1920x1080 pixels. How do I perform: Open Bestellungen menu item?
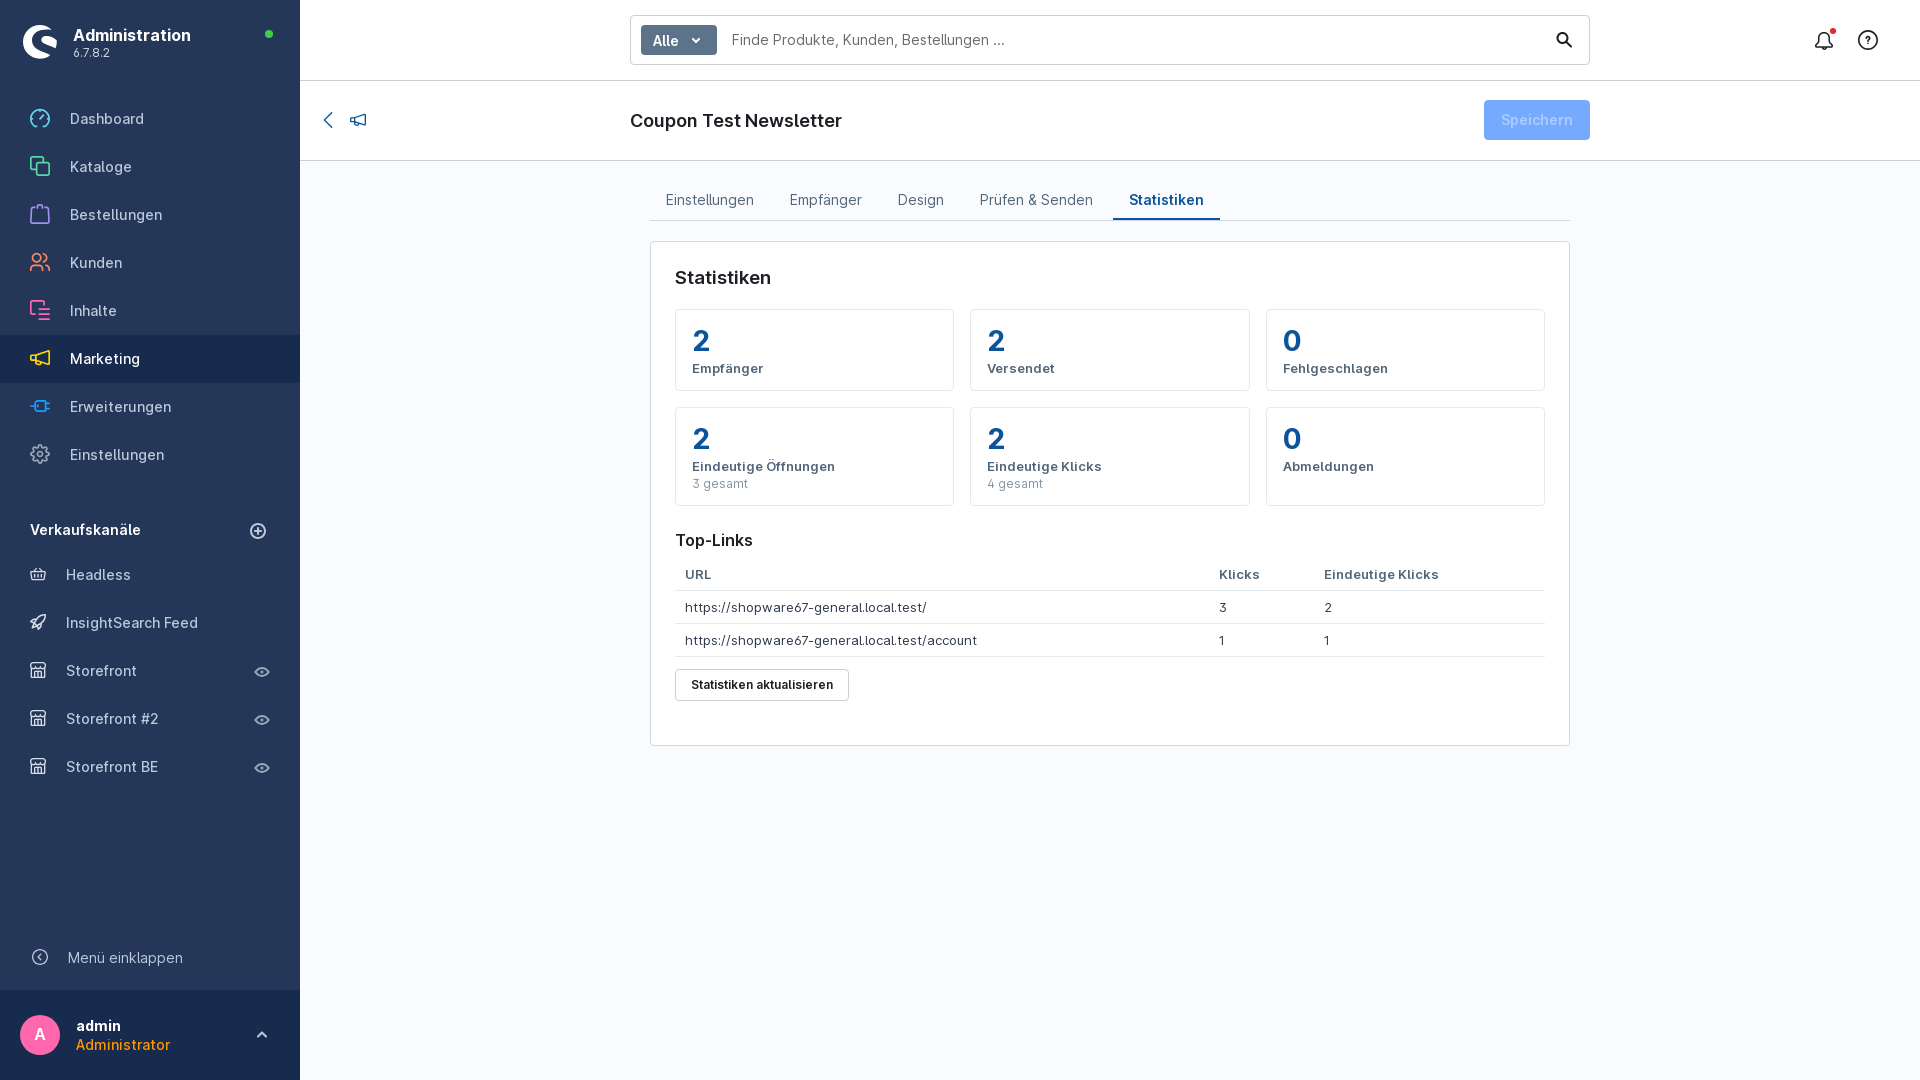click(150, 215)
